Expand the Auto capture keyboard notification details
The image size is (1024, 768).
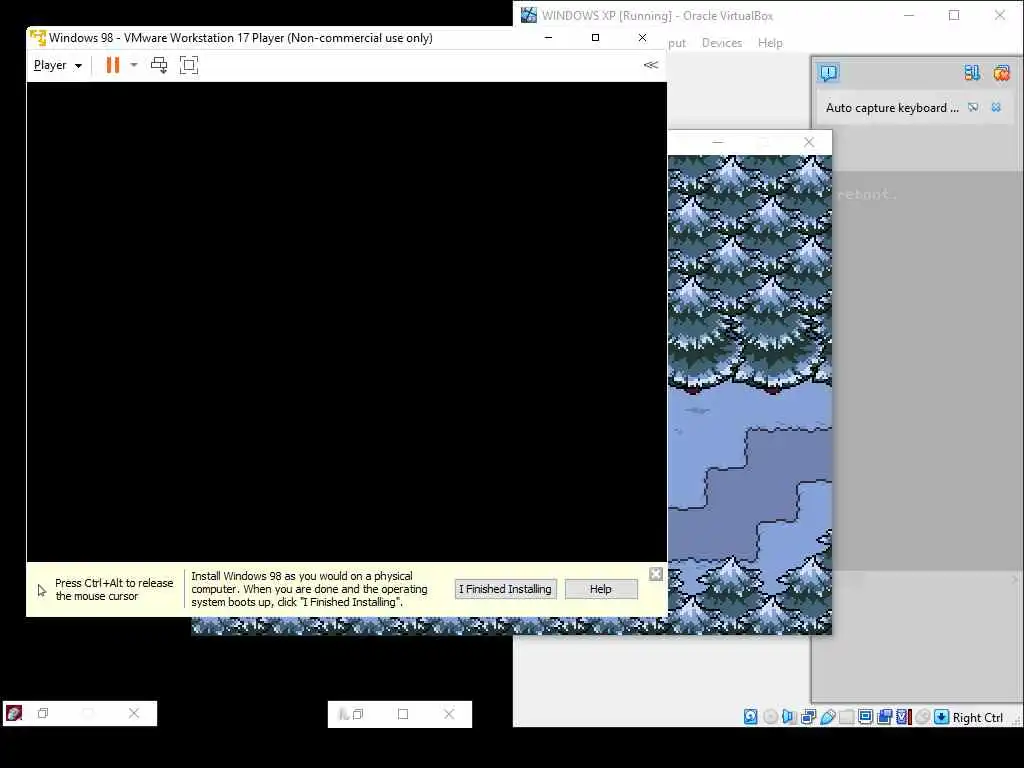(973, 107)
